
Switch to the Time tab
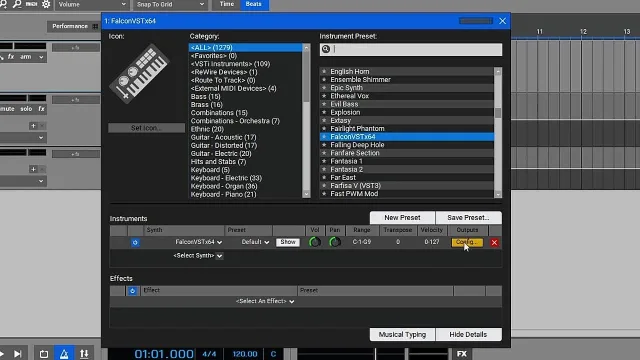point(227,4)
